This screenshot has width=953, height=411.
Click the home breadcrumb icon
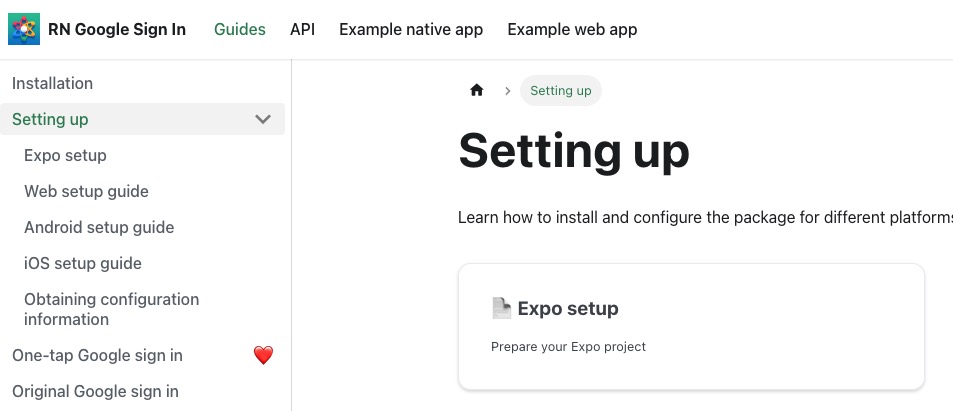[476, 91]
